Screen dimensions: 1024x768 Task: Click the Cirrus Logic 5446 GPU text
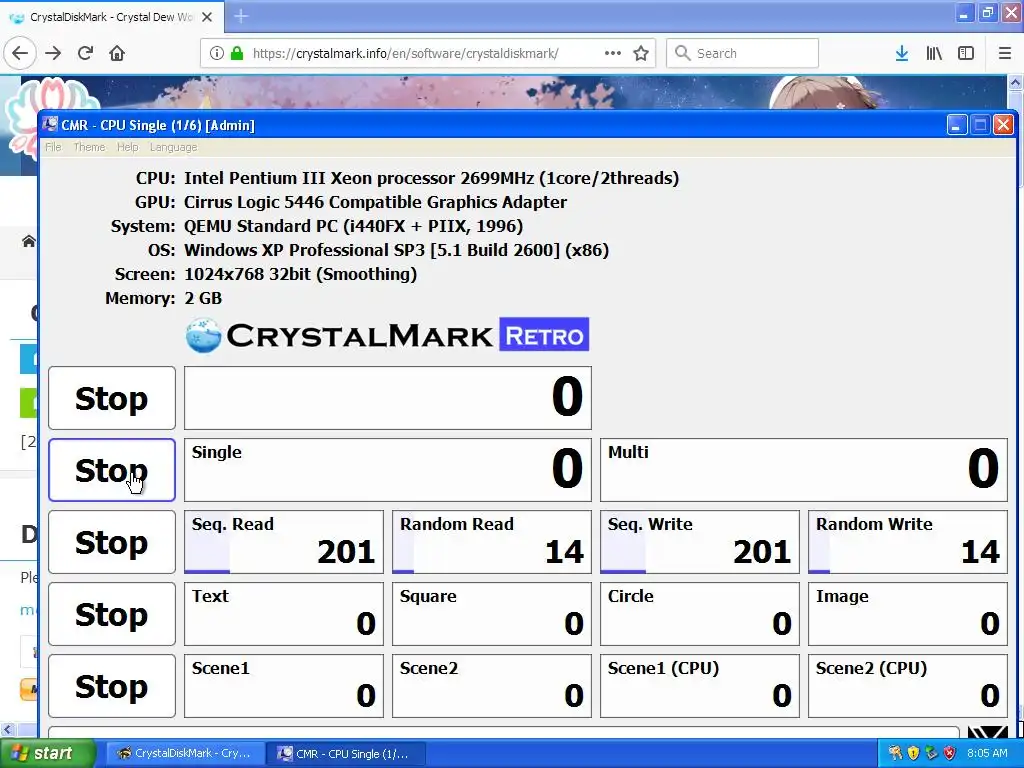tap(376, 202)
